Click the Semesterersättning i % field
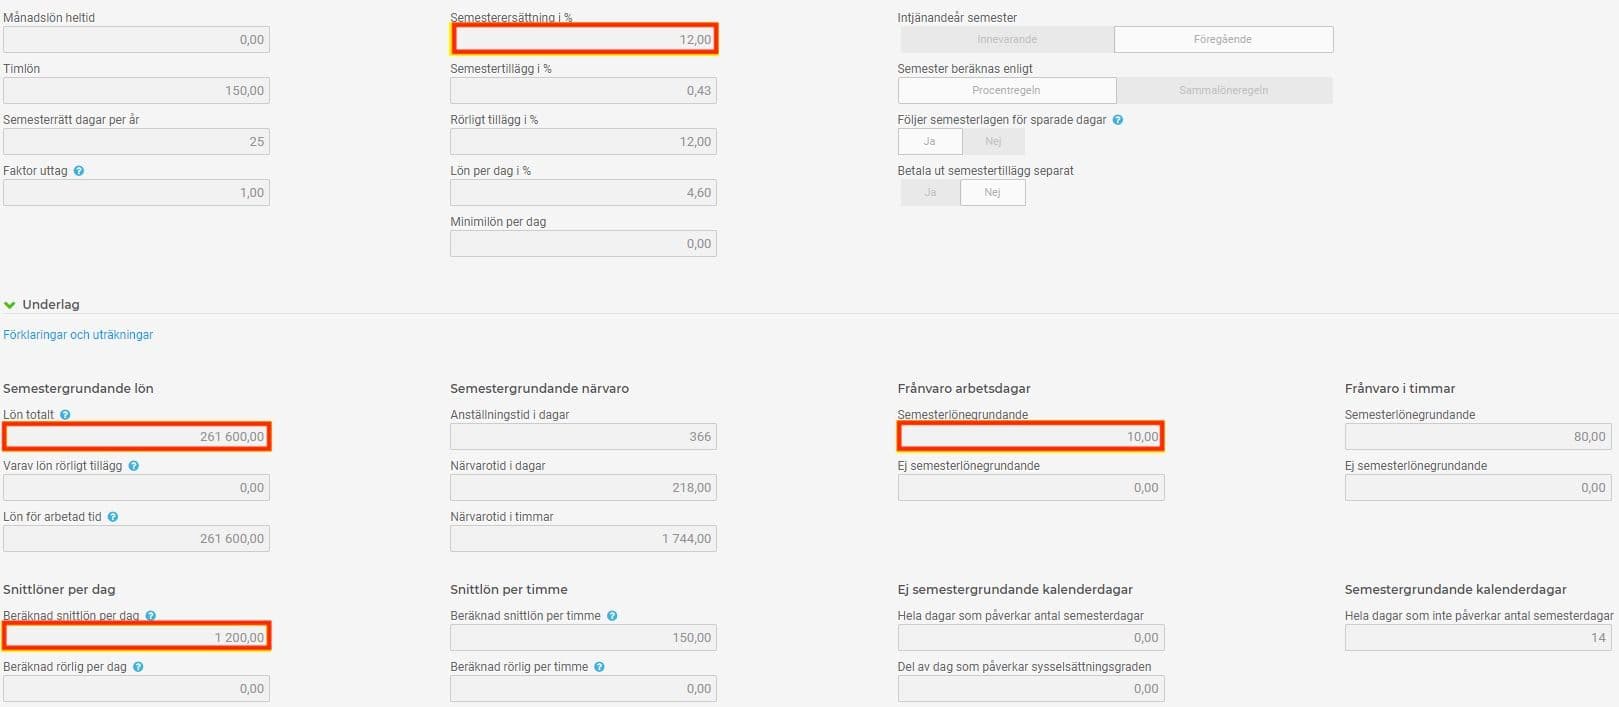 tap(584, 40)
